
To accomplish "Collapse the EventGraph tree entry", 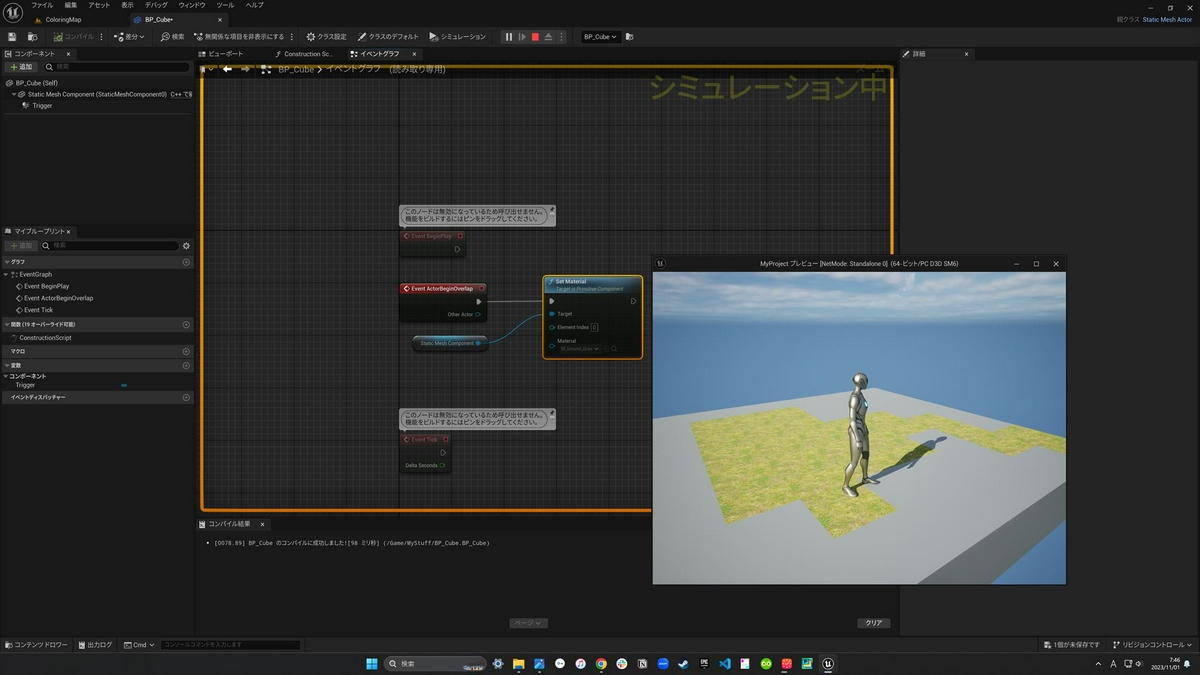I will (8, 274).
